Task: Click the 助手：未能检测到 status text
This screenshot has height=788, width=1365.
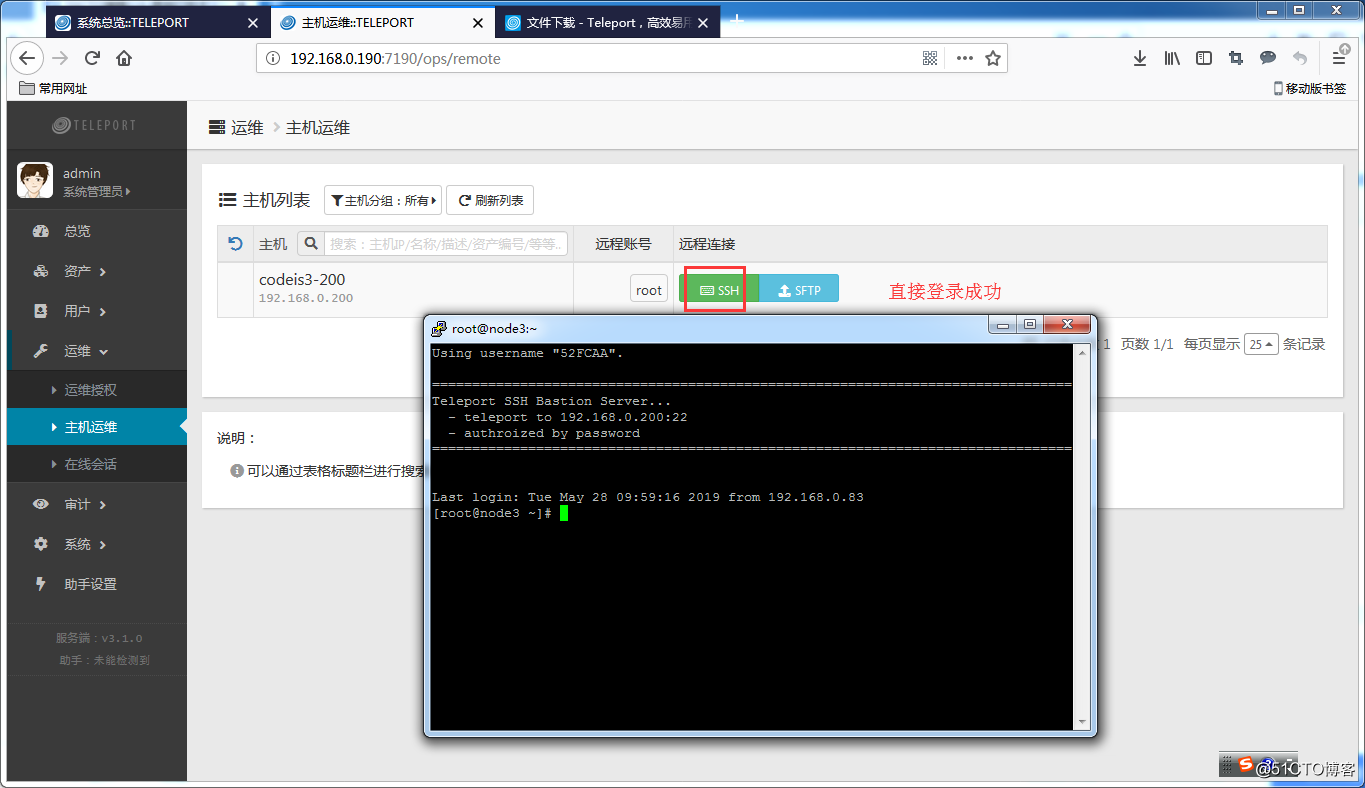Action: (104, 660)
